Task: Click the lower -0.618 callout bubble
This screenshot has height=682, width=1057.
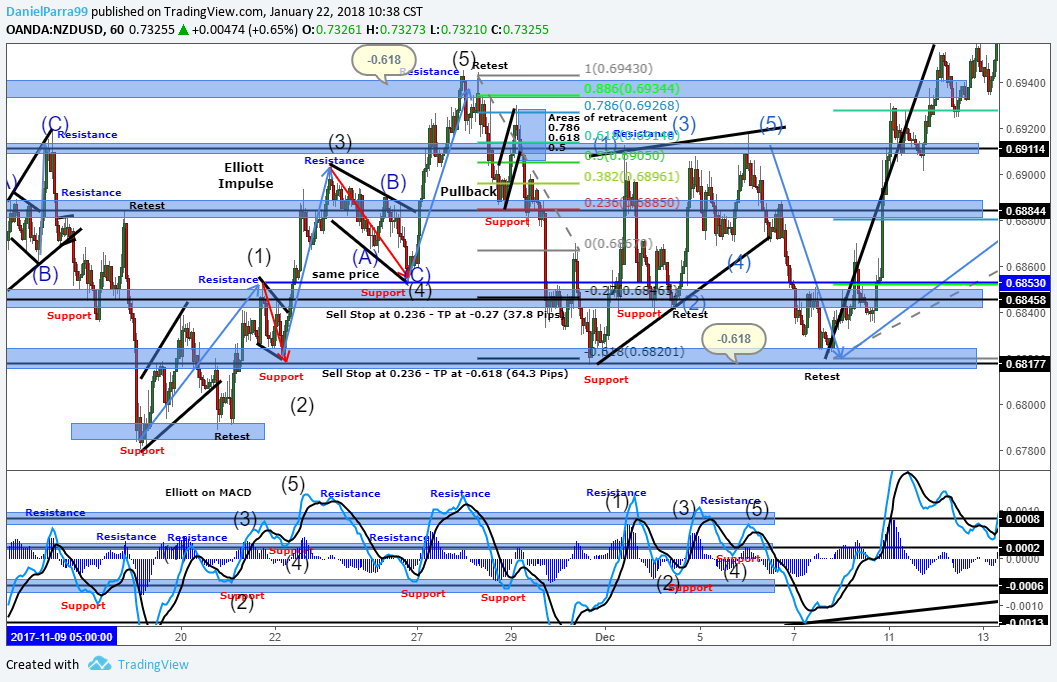Action: [x=734, y=340]
